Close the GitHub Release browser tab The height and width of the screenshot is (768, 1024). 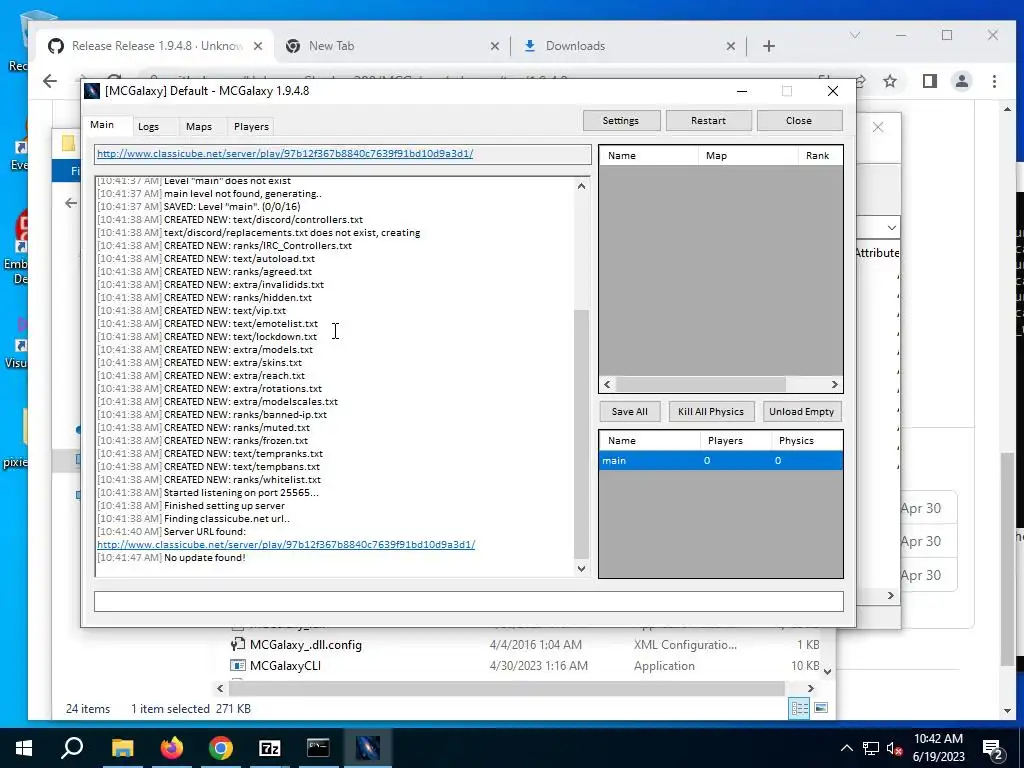tap(258, 46)
